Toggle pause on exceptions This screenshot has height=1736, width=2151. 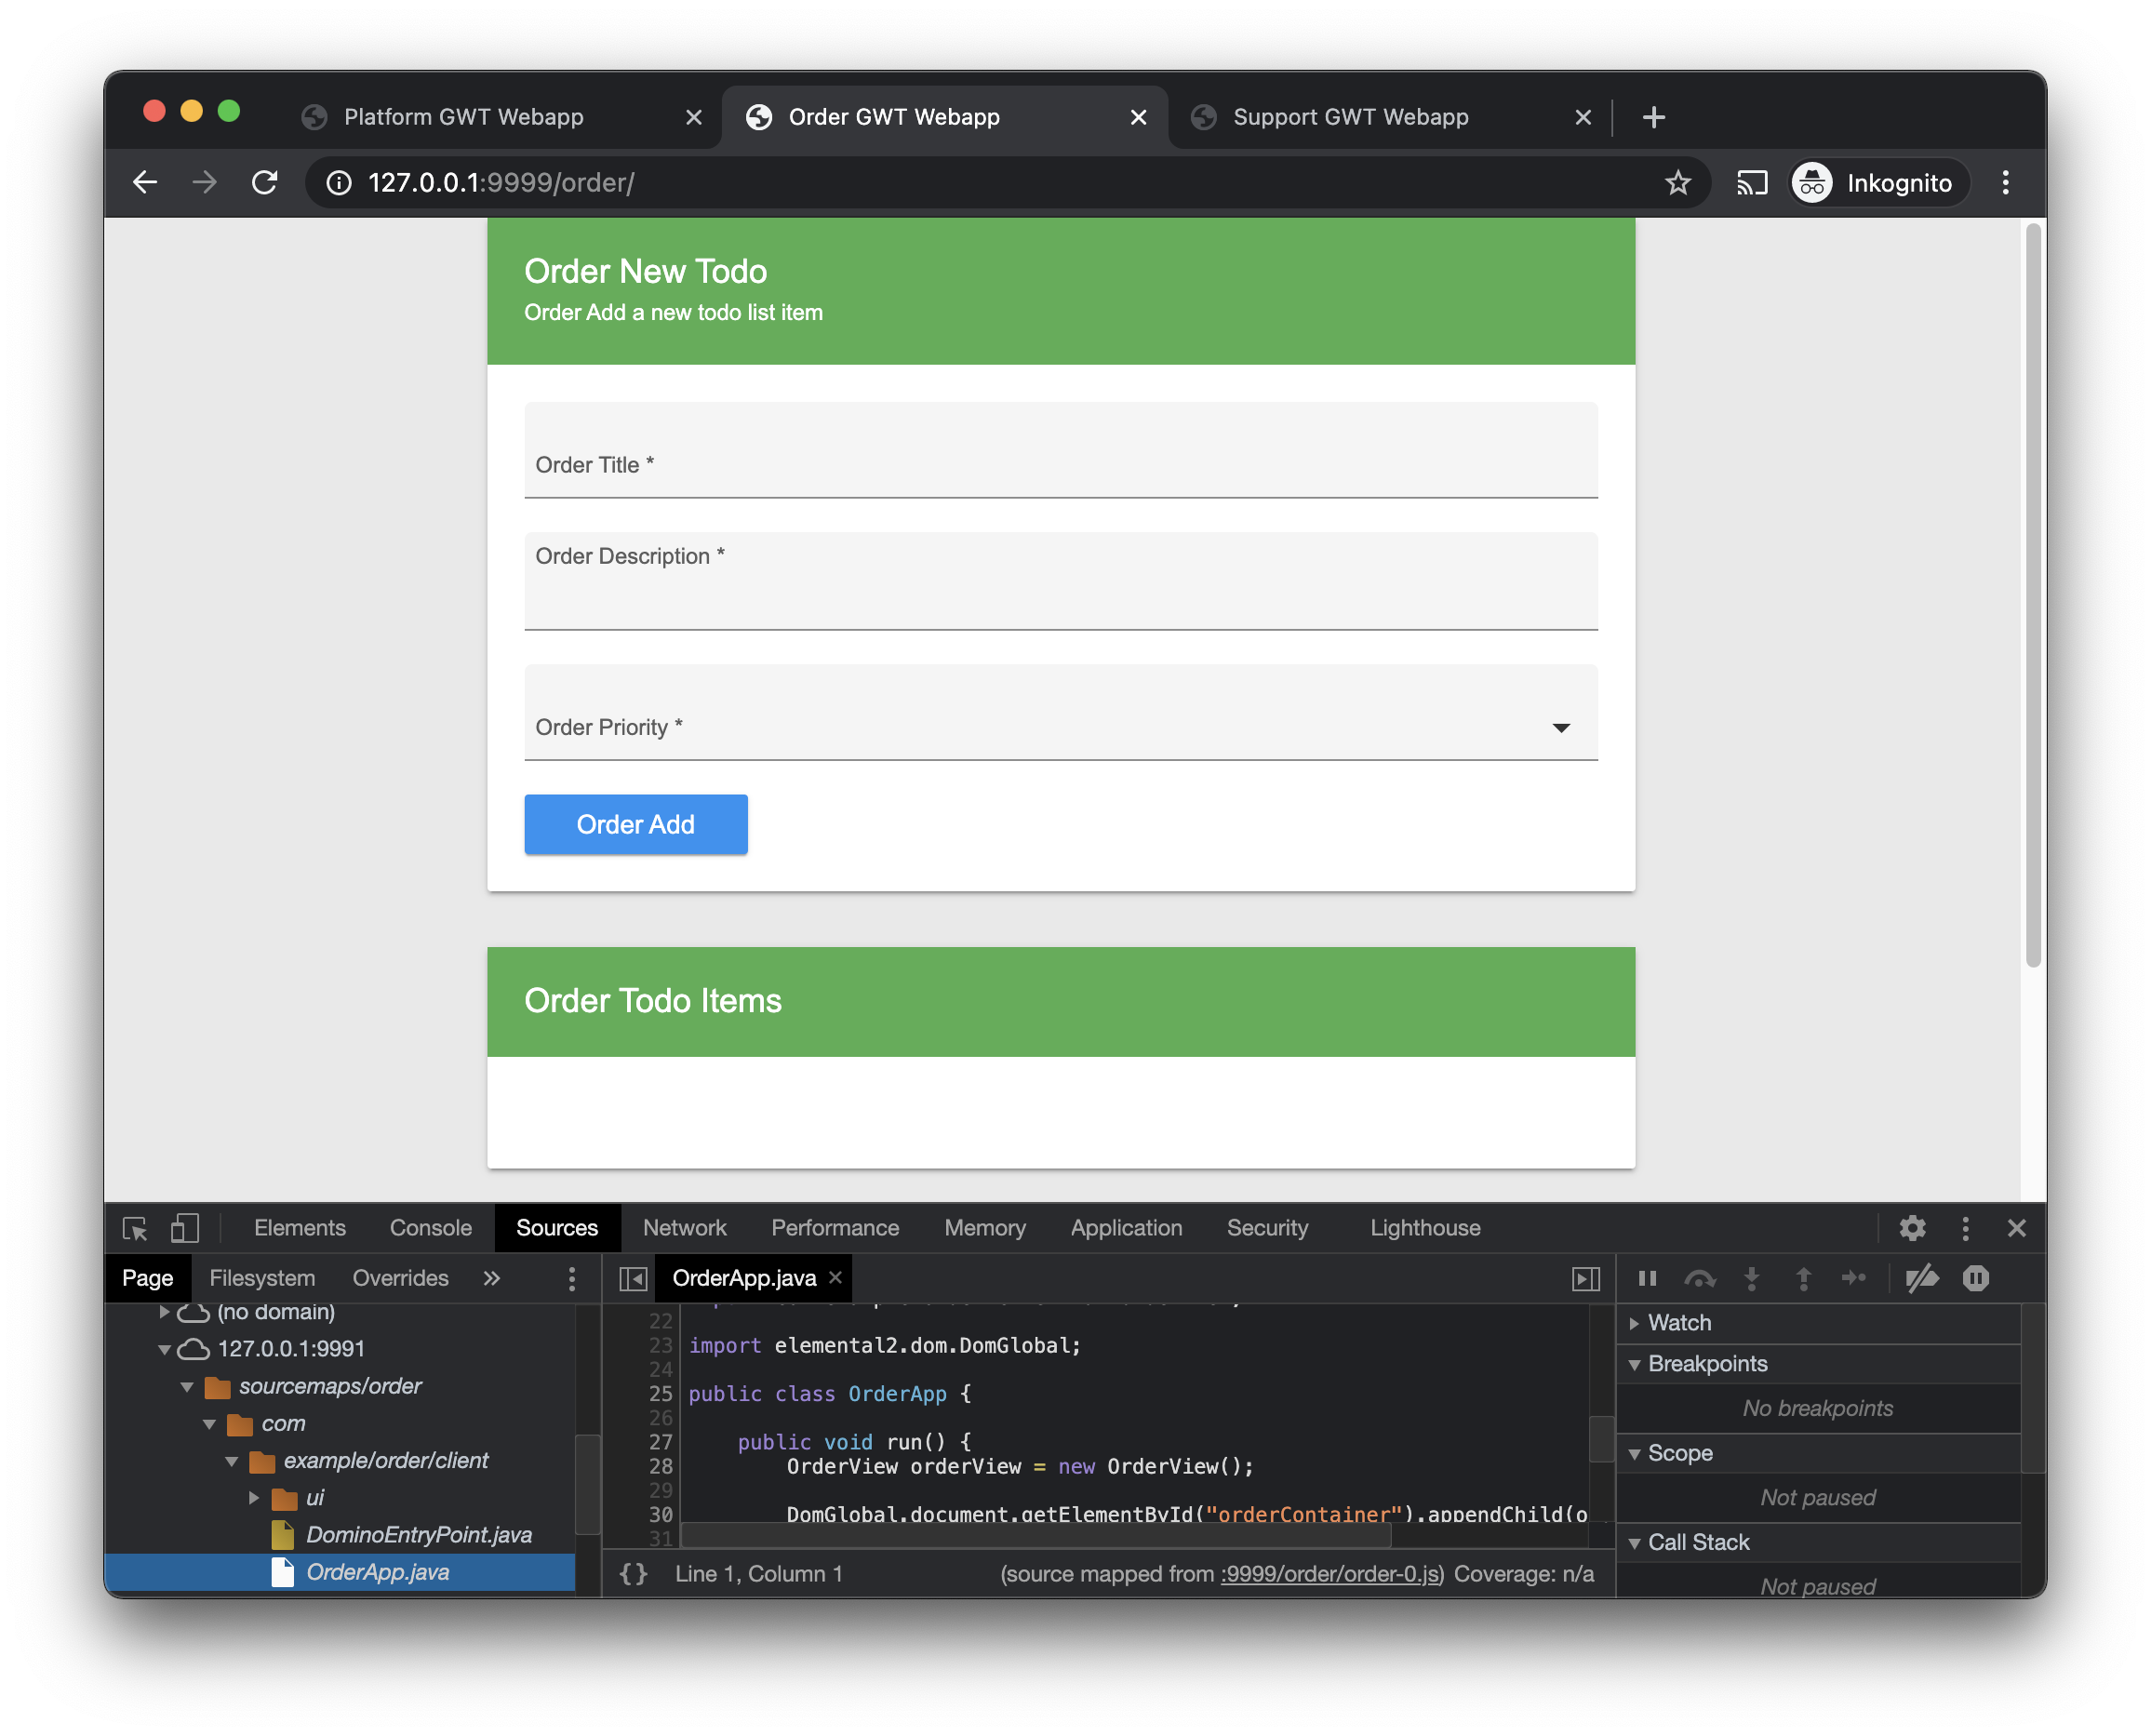tap(1975, 1278)
